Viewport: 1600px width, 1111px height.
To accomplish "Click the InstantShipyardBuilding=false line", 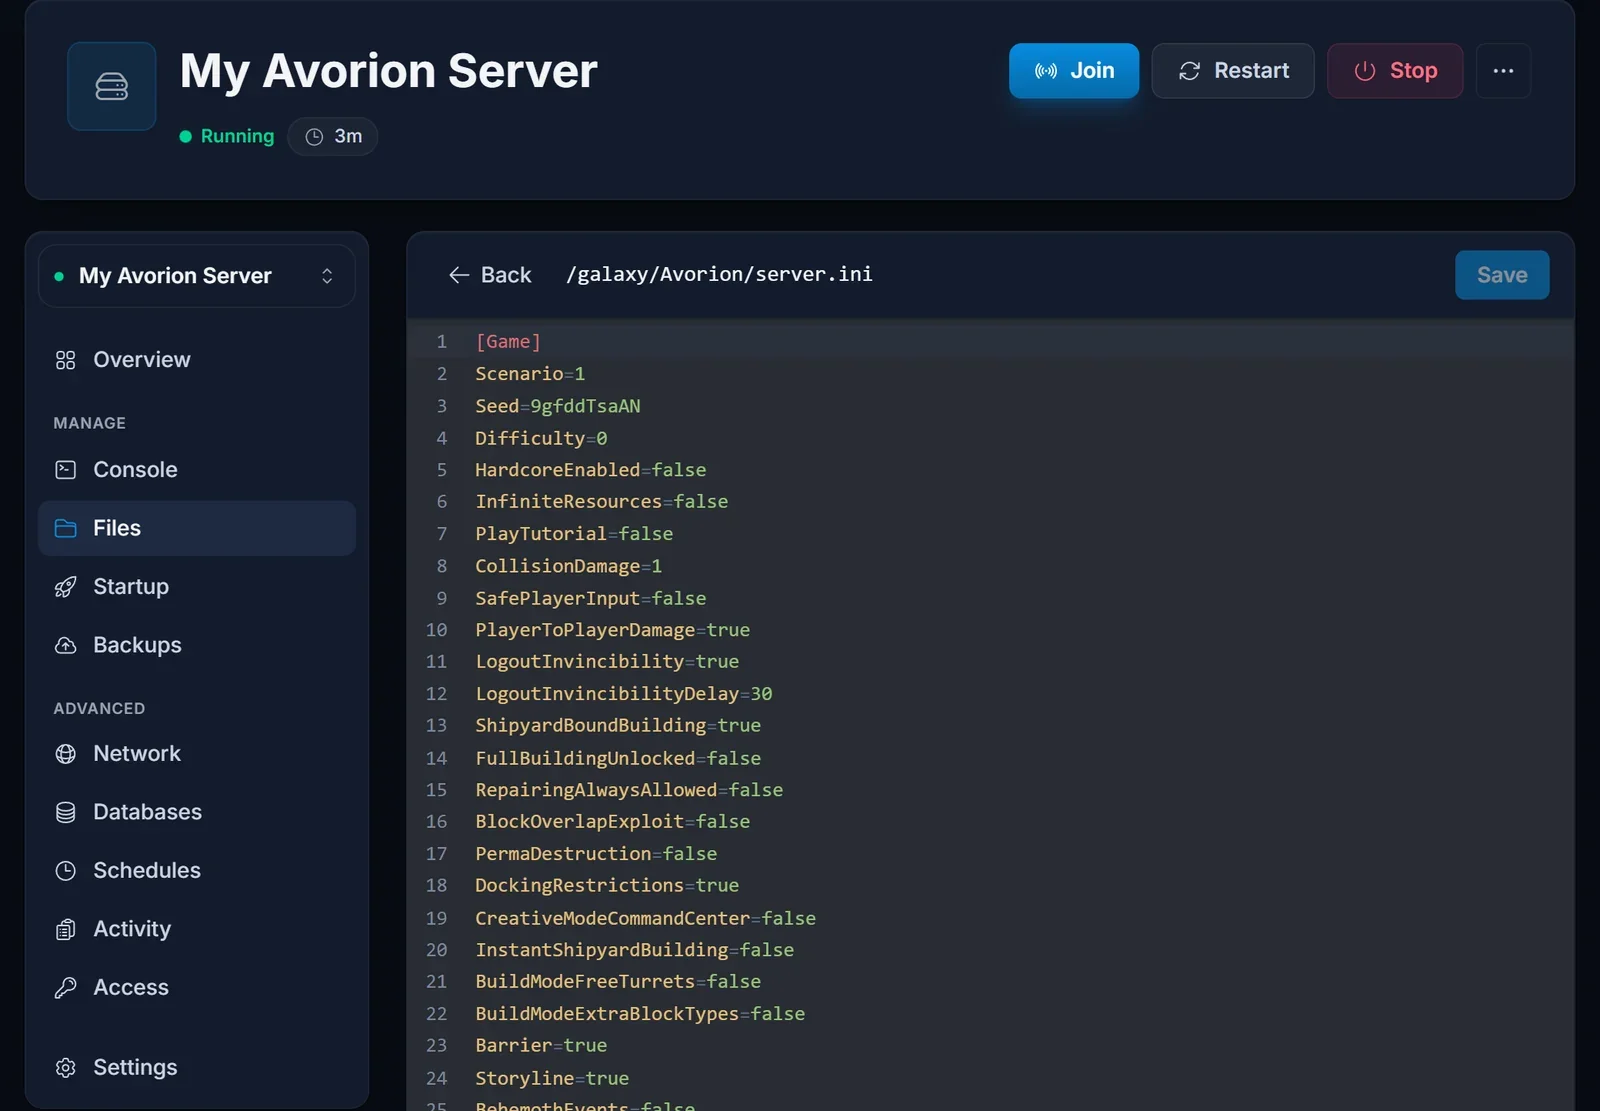I will 634,950.
